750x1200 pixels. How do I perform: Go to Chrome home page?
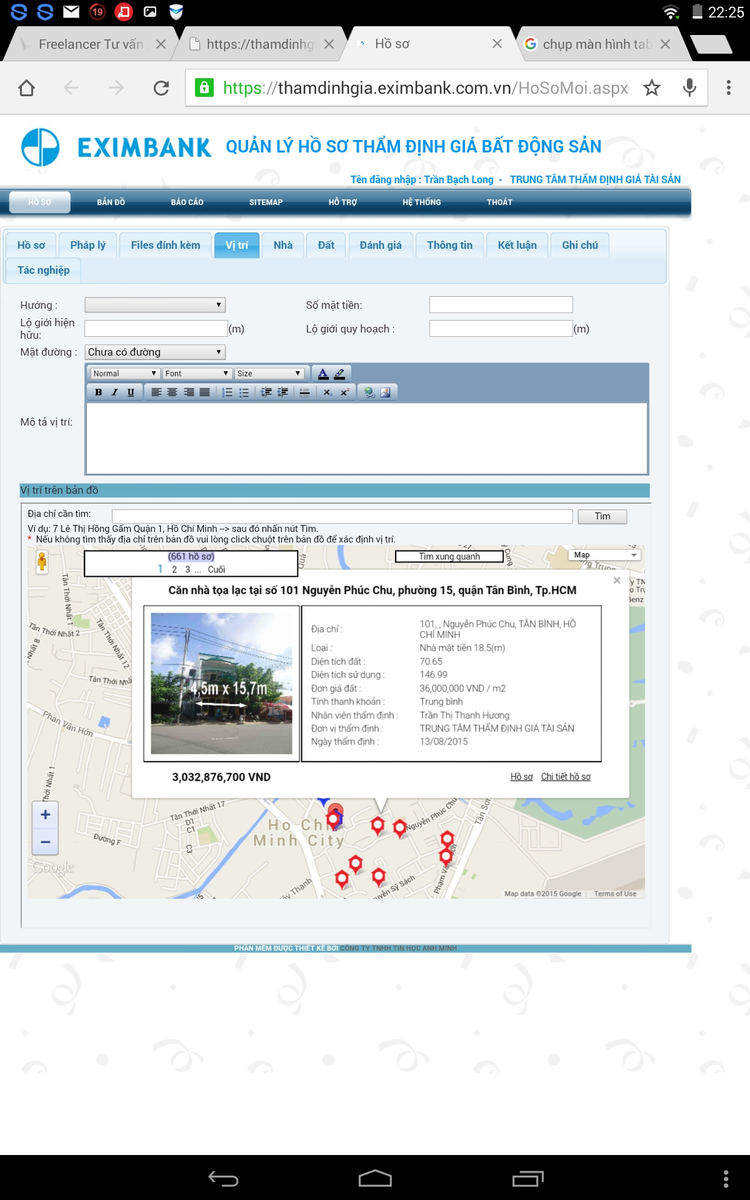coord(26,88)
